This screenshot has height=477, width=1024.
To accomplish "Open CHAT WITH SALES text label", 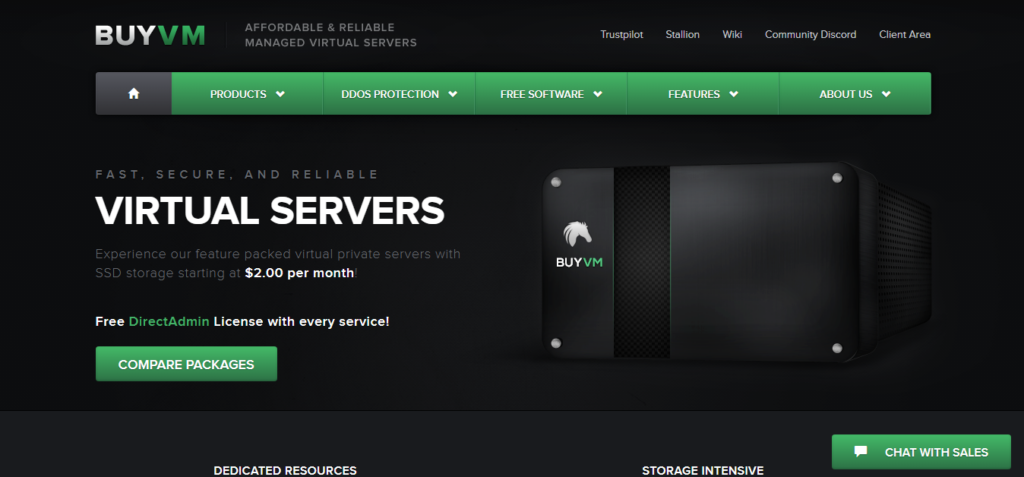I will coord(936,452).
